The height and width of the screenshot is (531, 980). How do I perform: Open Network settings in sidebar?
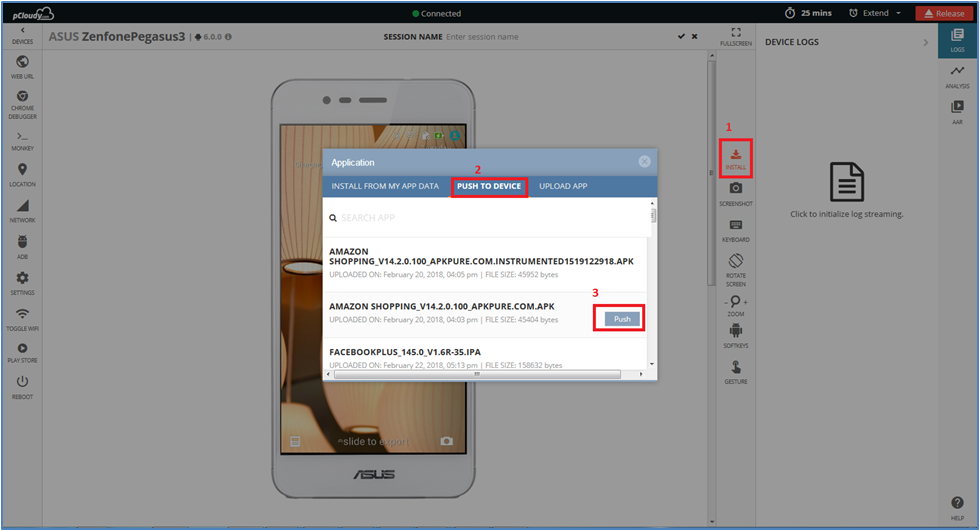(22, 212)
